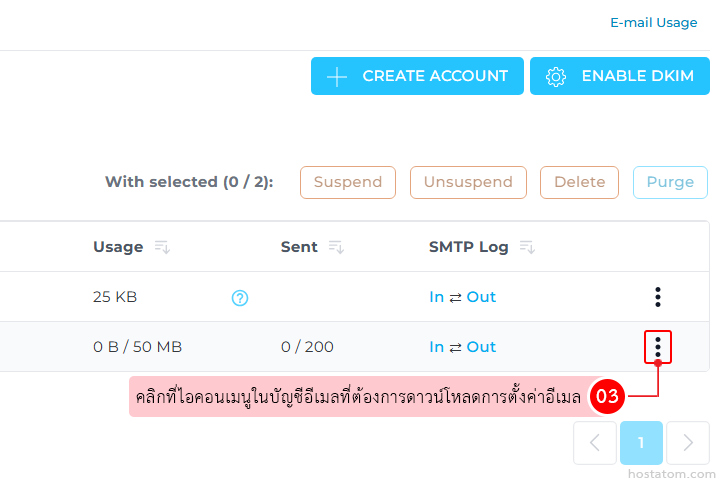Click the Unsuspend button
Viewport: 720px width, 482px height.
468,182
